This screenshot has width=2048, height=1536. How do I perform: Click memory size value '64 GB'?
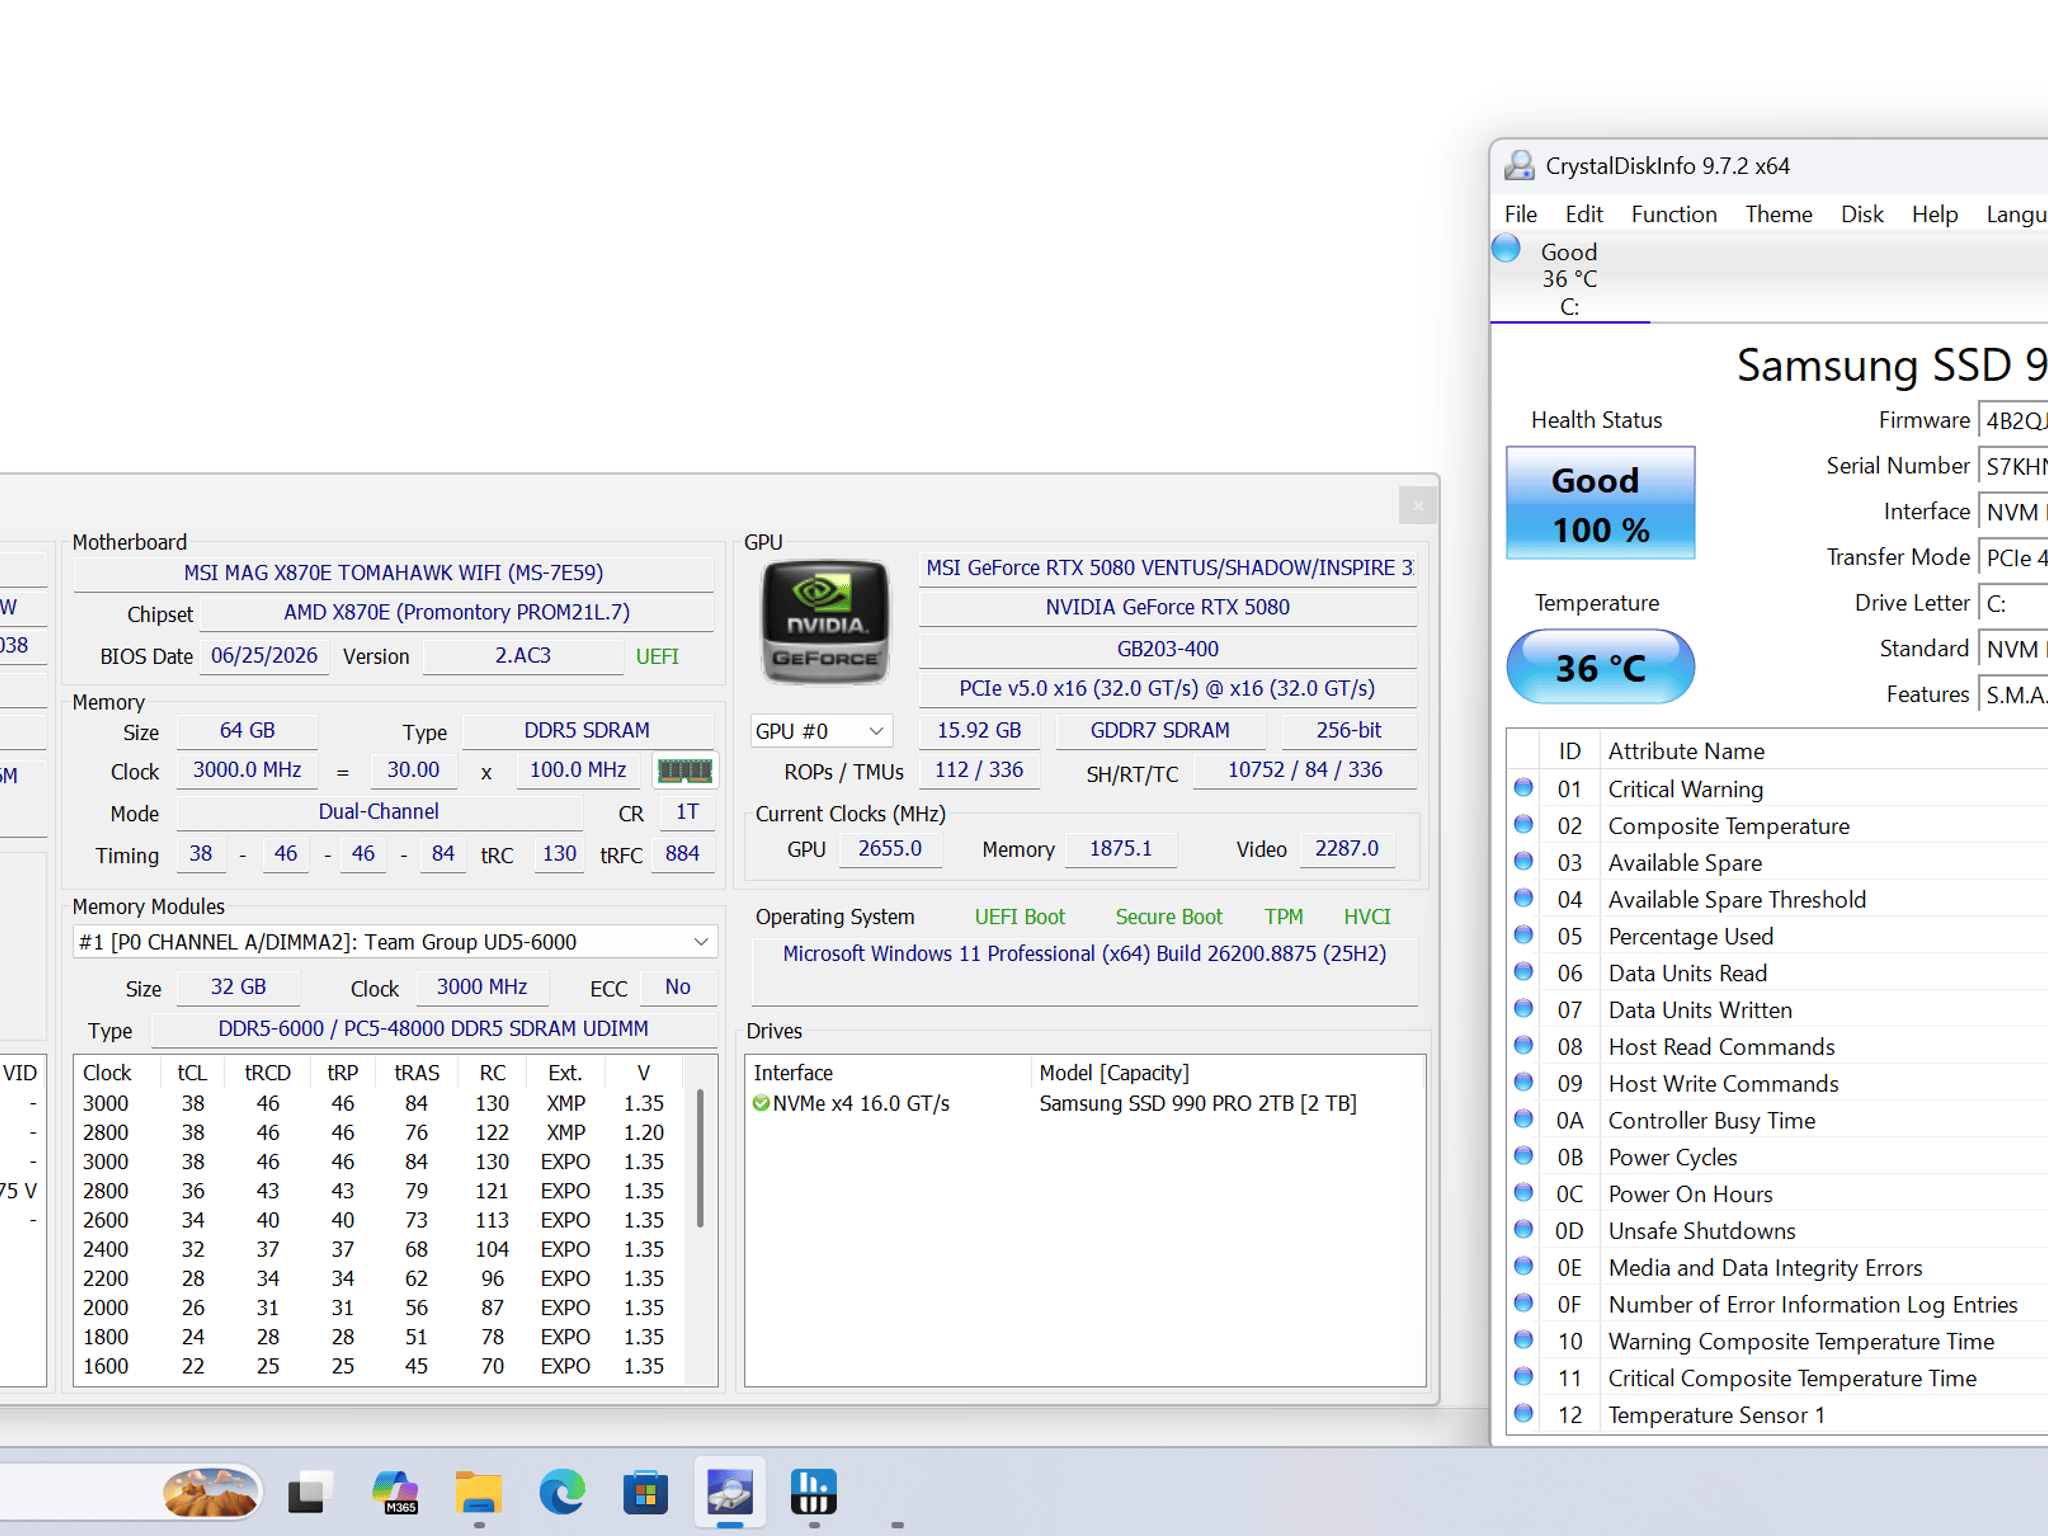247,731
